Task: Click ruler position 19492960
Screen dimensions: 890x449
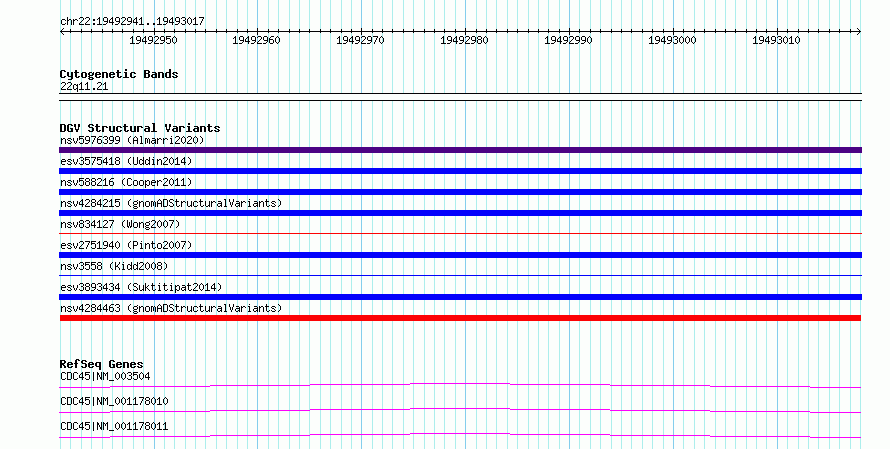Action: (257, 40)
